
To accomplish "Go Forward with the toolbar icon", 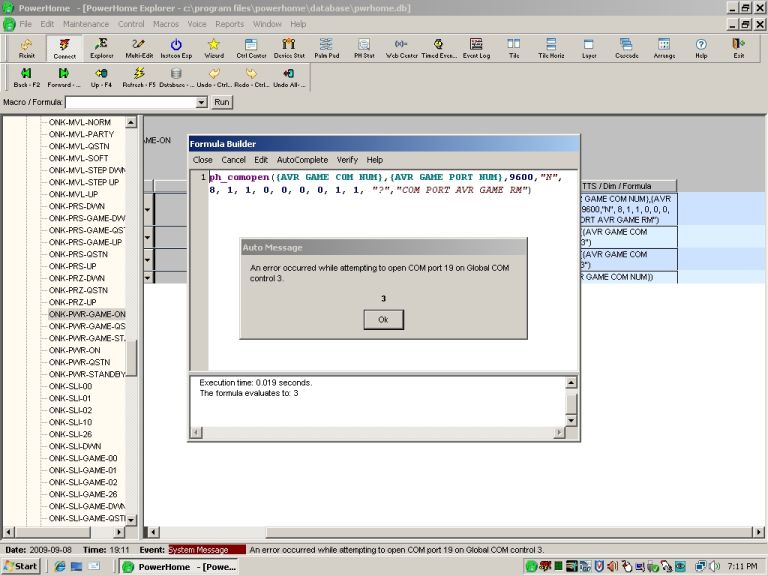I will pos(64,77).
